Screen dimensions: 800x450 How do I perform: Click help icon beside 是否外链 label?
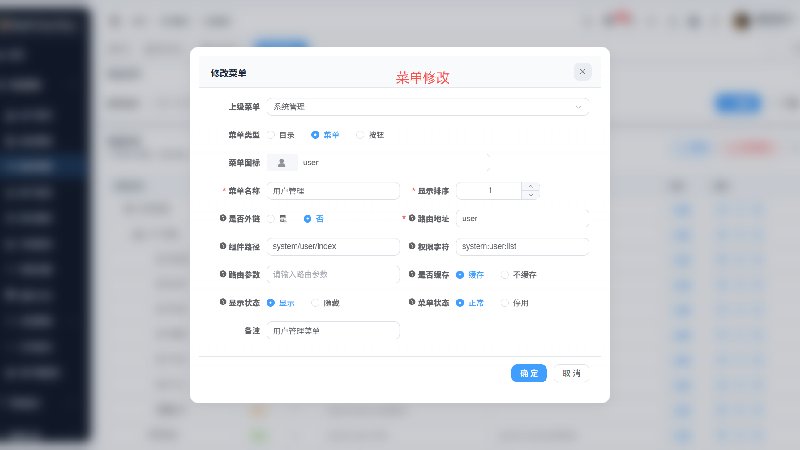[x=223, y=218]
